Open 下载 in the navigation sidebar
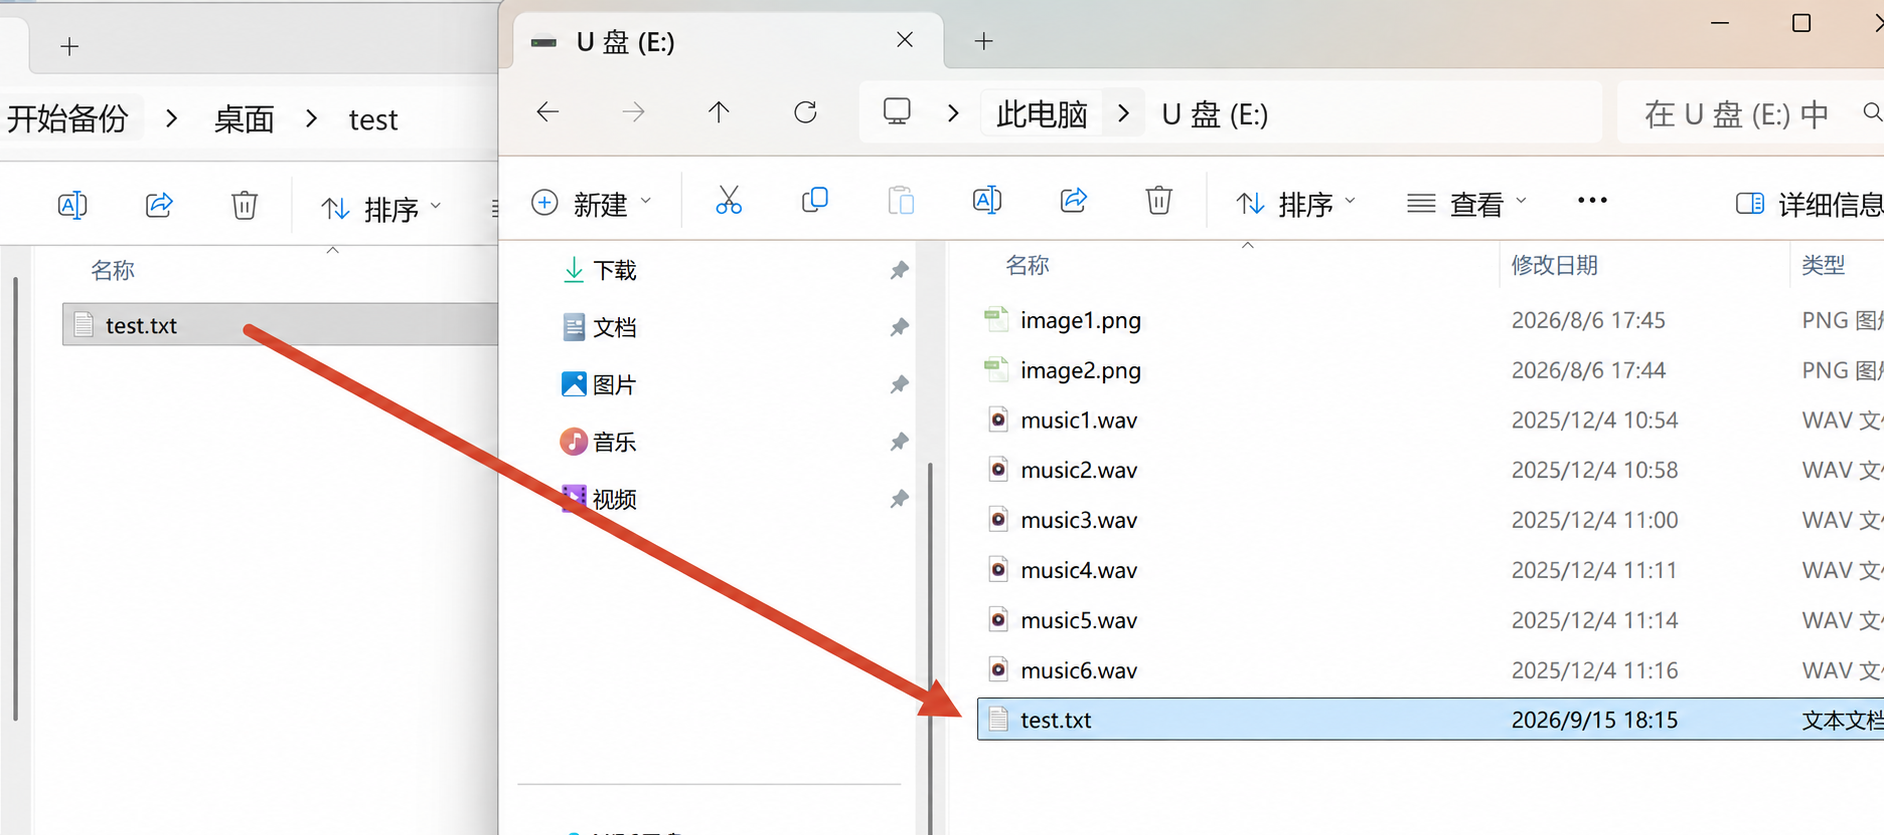Screen dimensions: 1884x835 coord(599,270)
